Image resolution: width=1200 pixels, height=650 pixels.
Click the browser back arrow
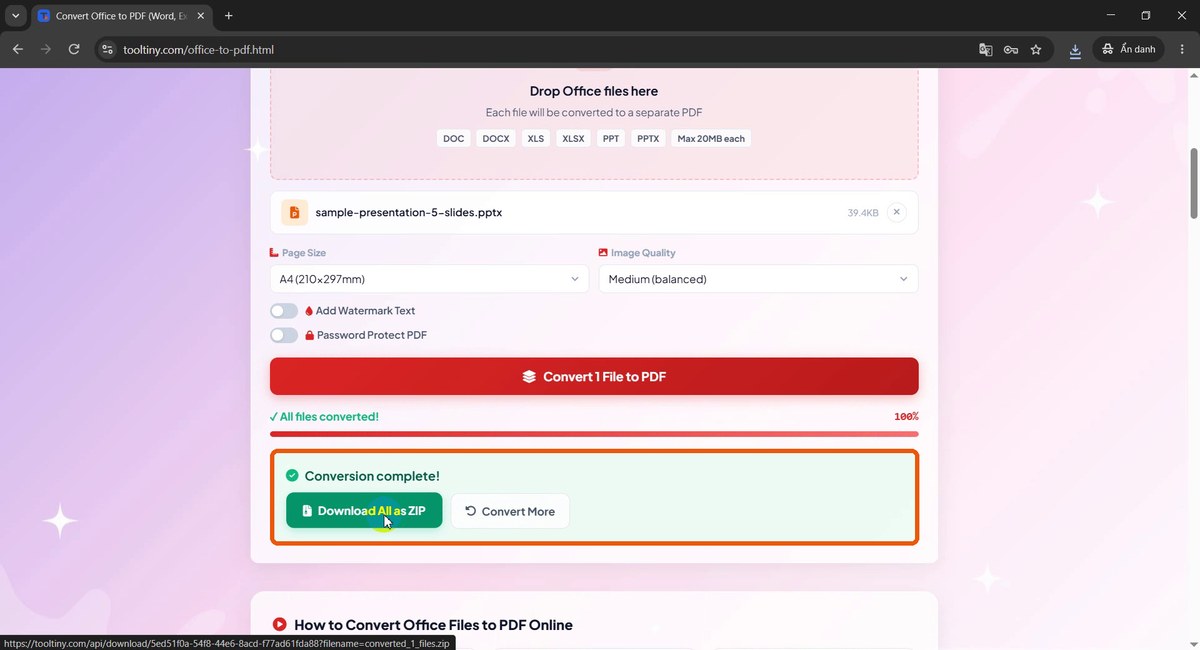pos(18,49)
